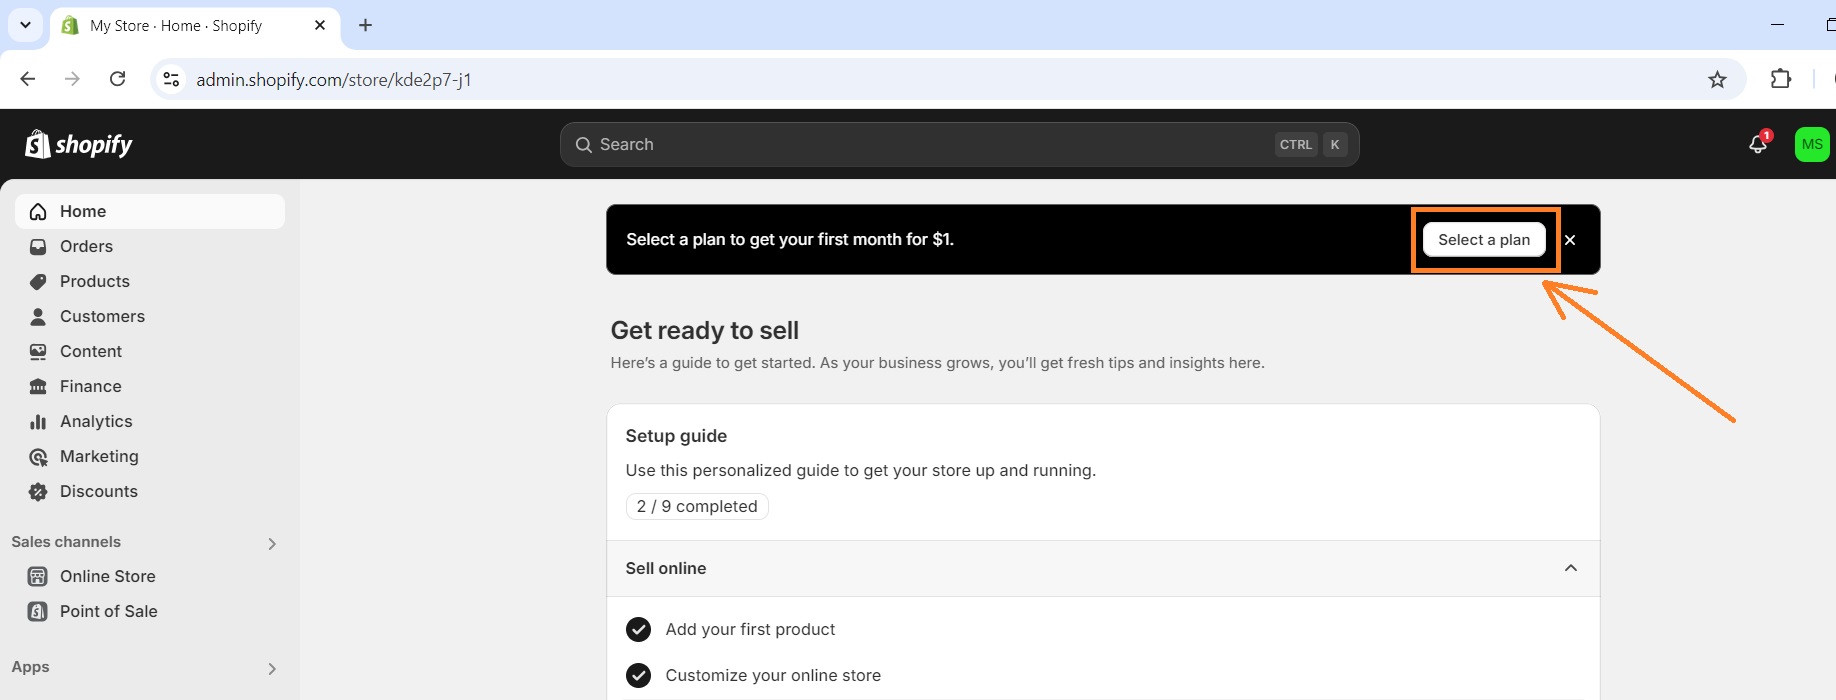Image resolution: width=1836 pixels, height=700 pixels.
Task: Open the Content section
Action: pyautogui.click(x=91, y=351)
